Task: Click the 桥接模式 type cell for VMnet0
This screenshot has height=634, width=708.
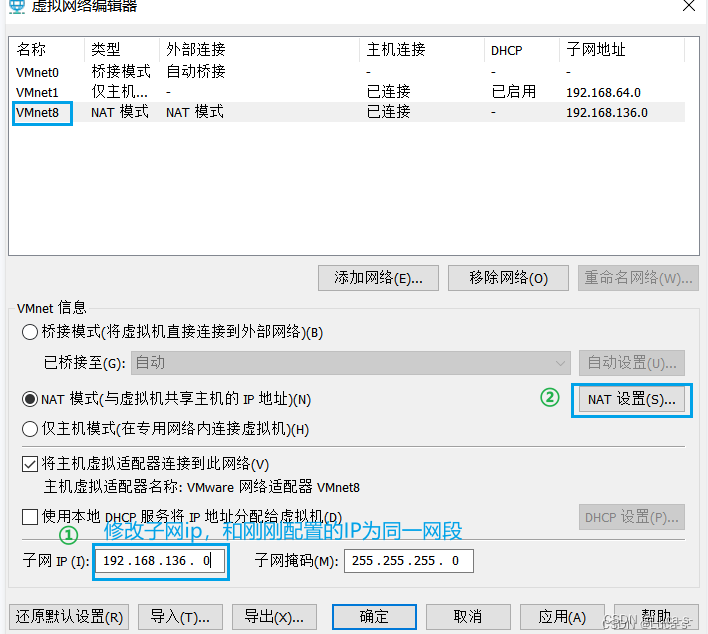Action: pos(121,72)
